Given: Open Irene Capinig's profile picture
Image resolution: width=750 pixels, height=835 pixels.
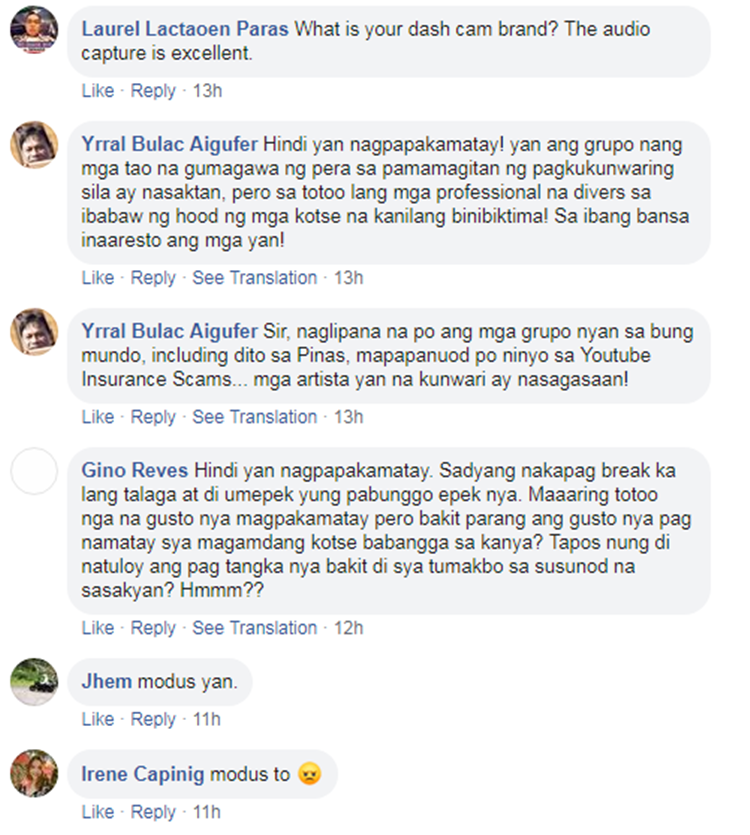Looking at the screenshot, I should [x=34, y=773].
